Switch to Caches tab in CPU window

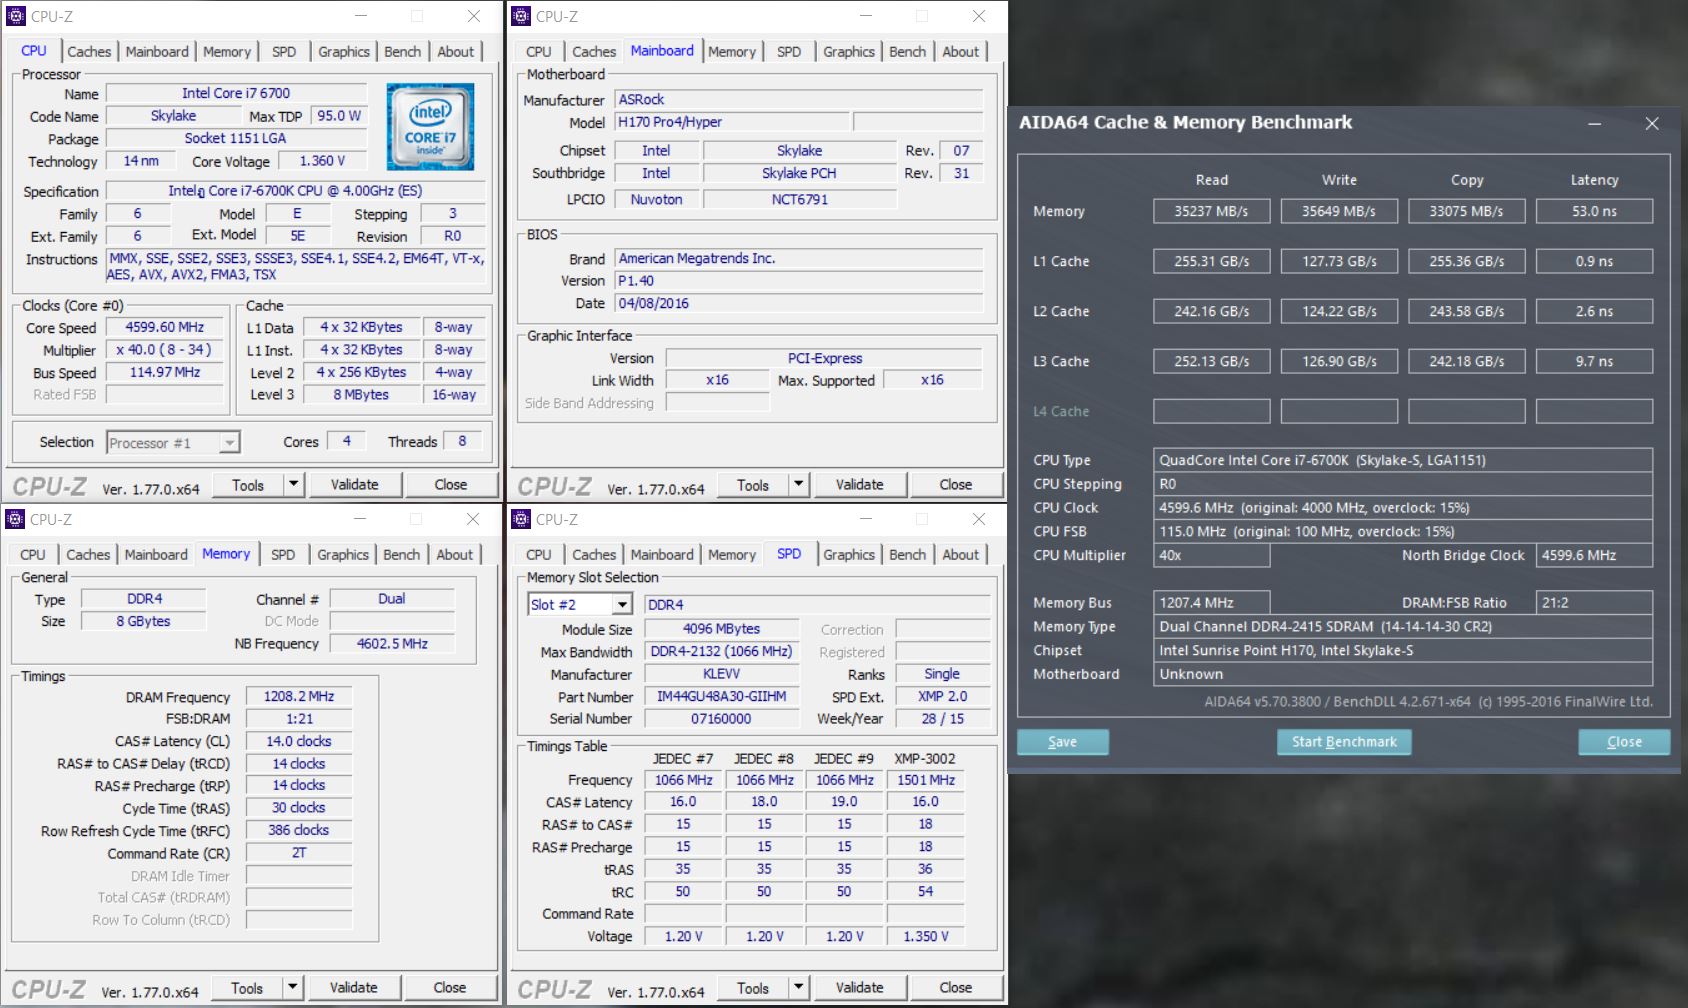[x=89, y=52]
